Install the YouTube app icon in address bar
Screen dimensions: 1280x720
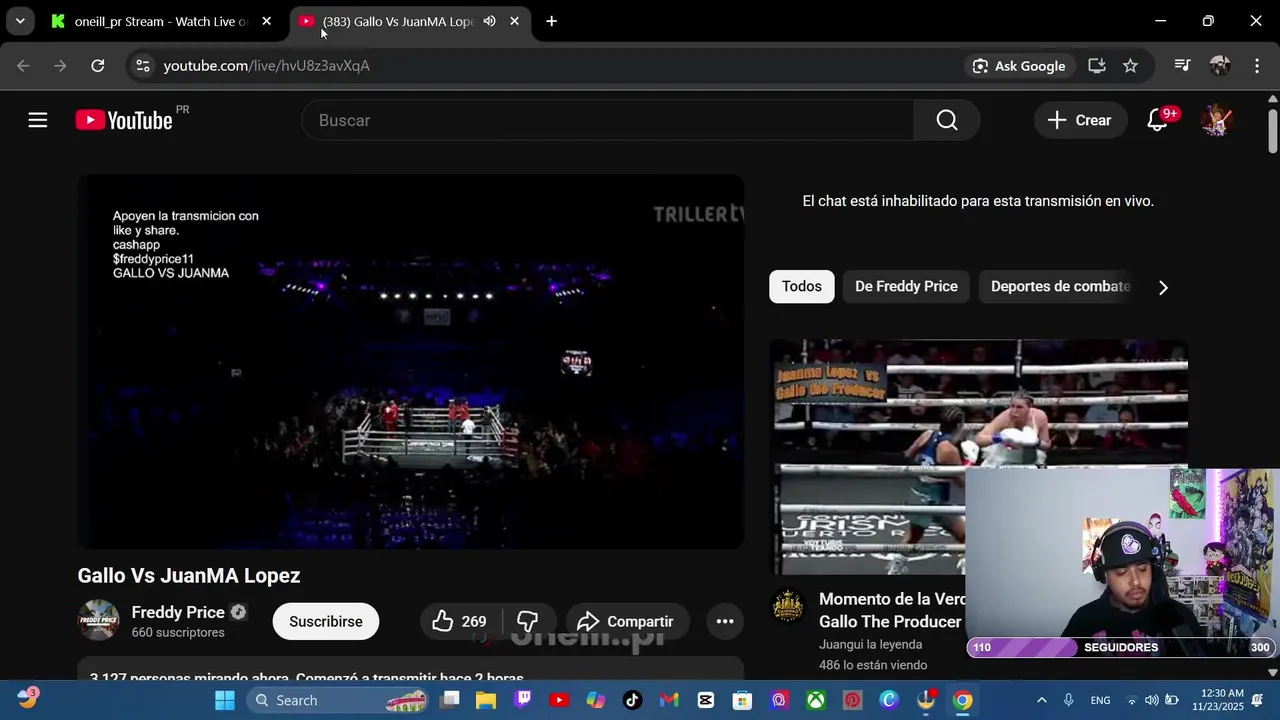point(1097,65)
